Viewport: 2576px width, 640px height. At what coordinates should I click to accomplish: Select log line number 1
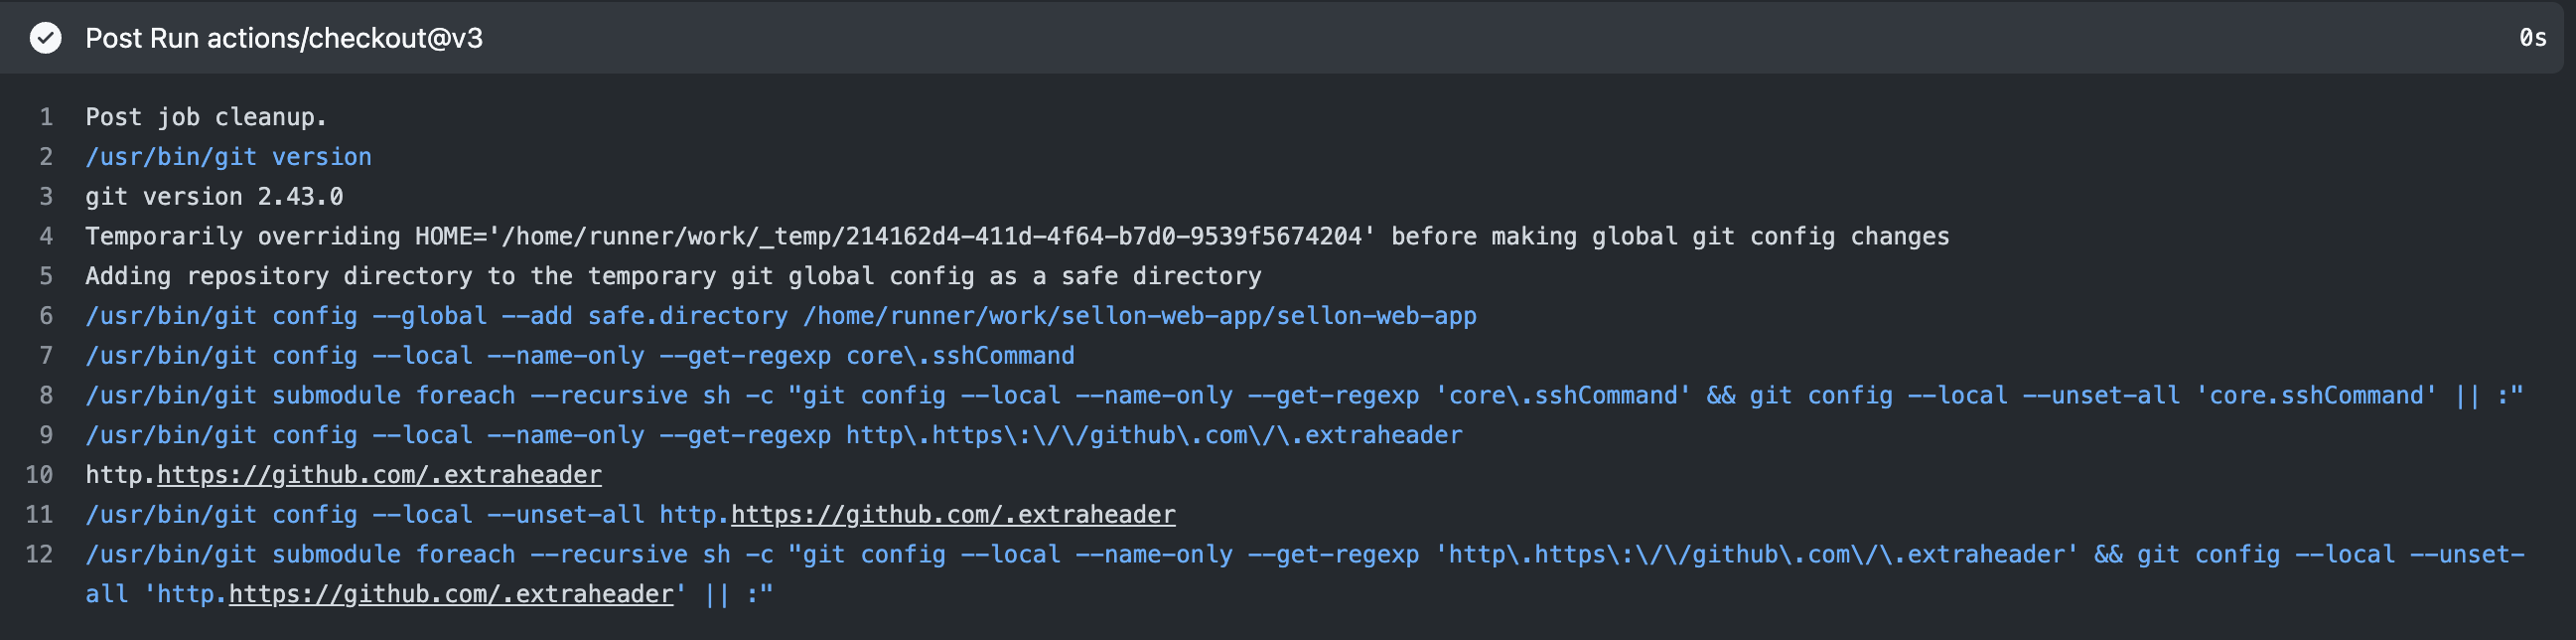(46, 117)
